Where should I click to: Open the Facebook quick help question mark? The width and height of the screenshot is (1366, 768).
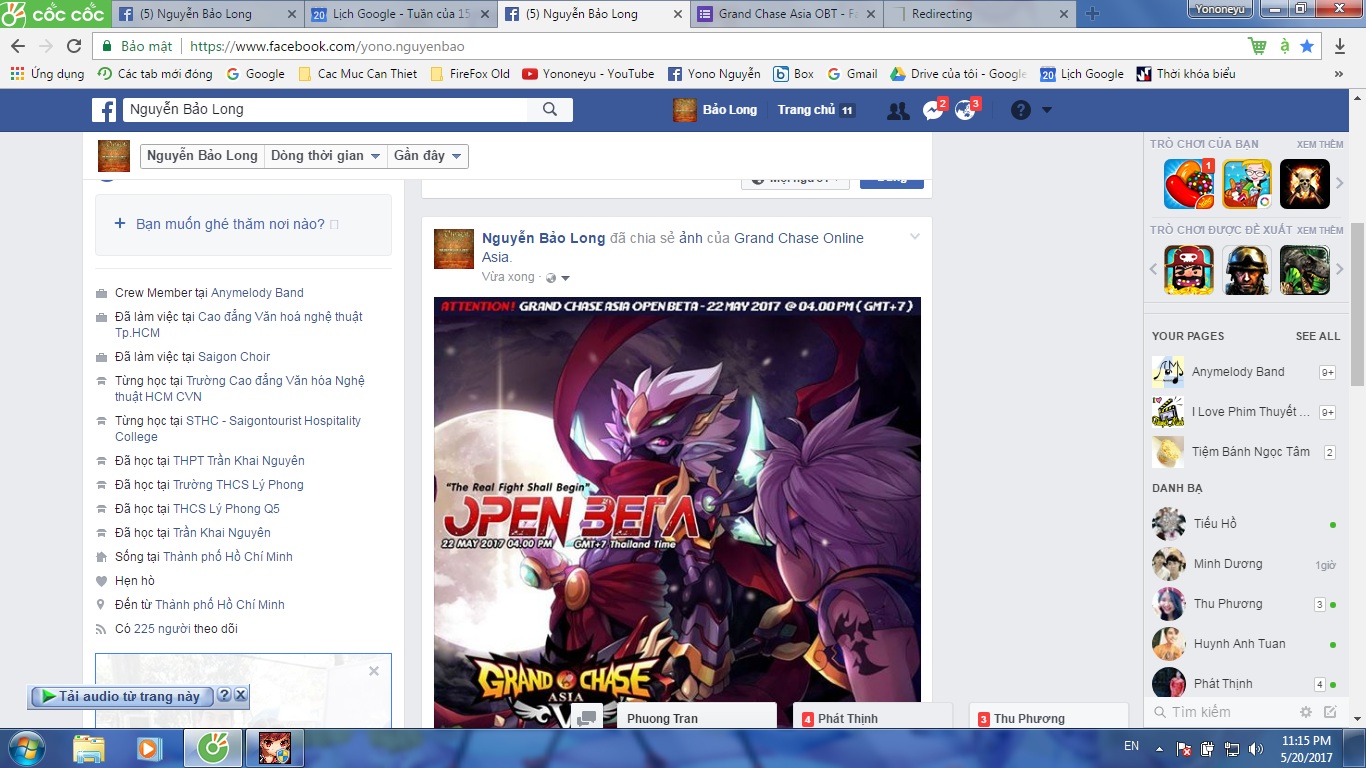[1020, 110]
